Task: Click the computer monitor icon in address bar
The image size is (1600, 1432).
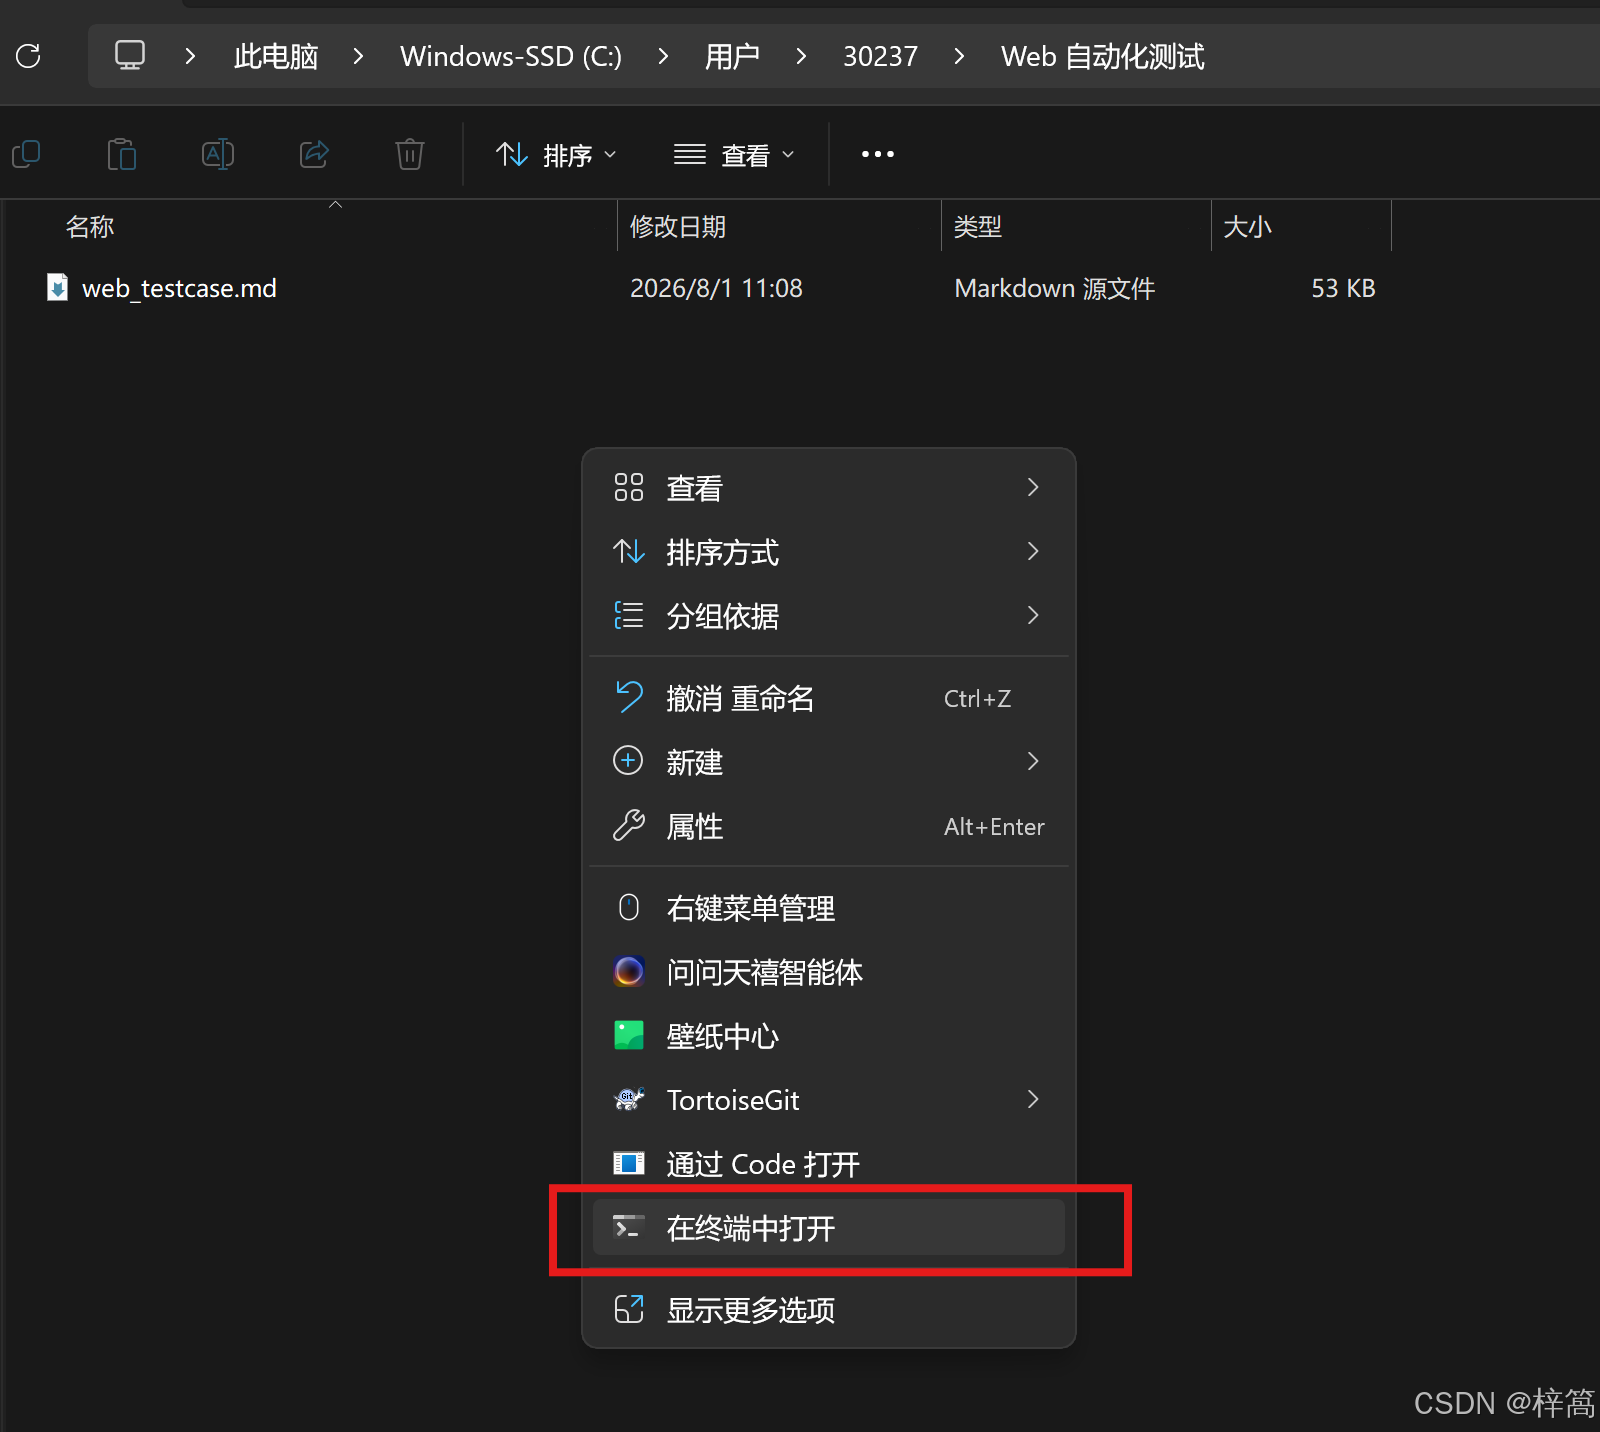Action: click(x=130, y=55)
